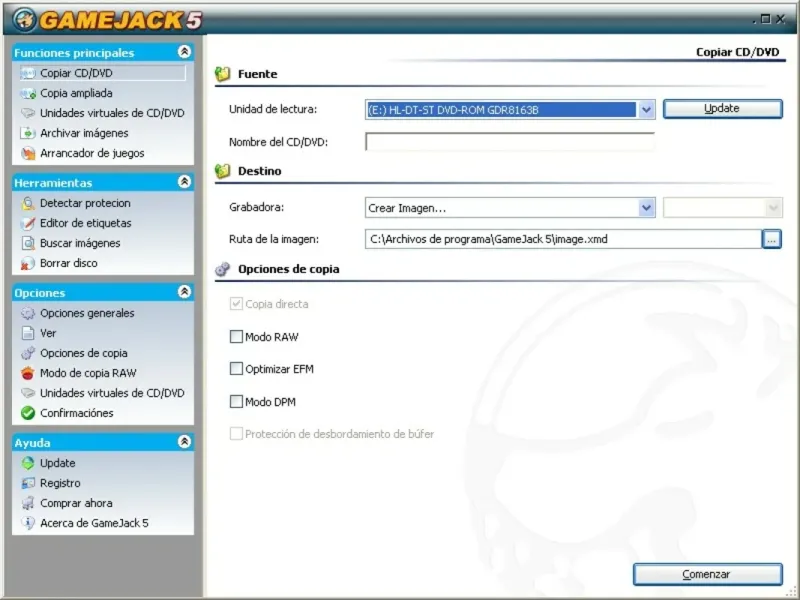800x600 pixels.
Task: Click the Herramientas header title
Action: click(53, 183)
